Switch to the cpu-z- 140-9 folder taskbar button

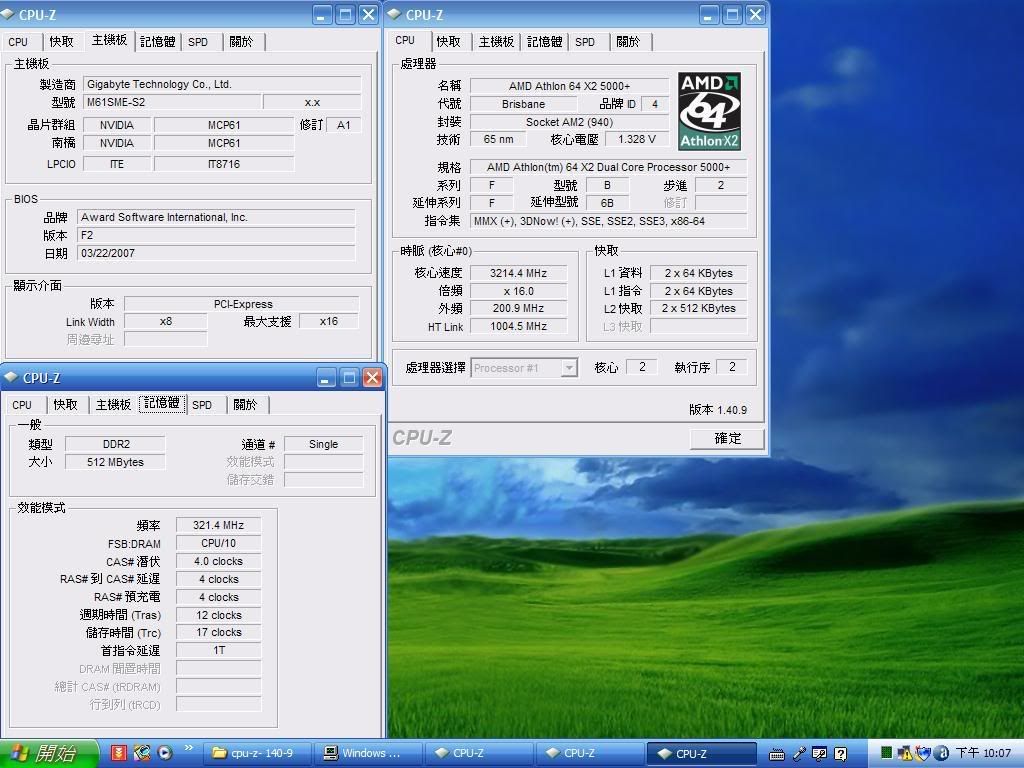(257, 754)
